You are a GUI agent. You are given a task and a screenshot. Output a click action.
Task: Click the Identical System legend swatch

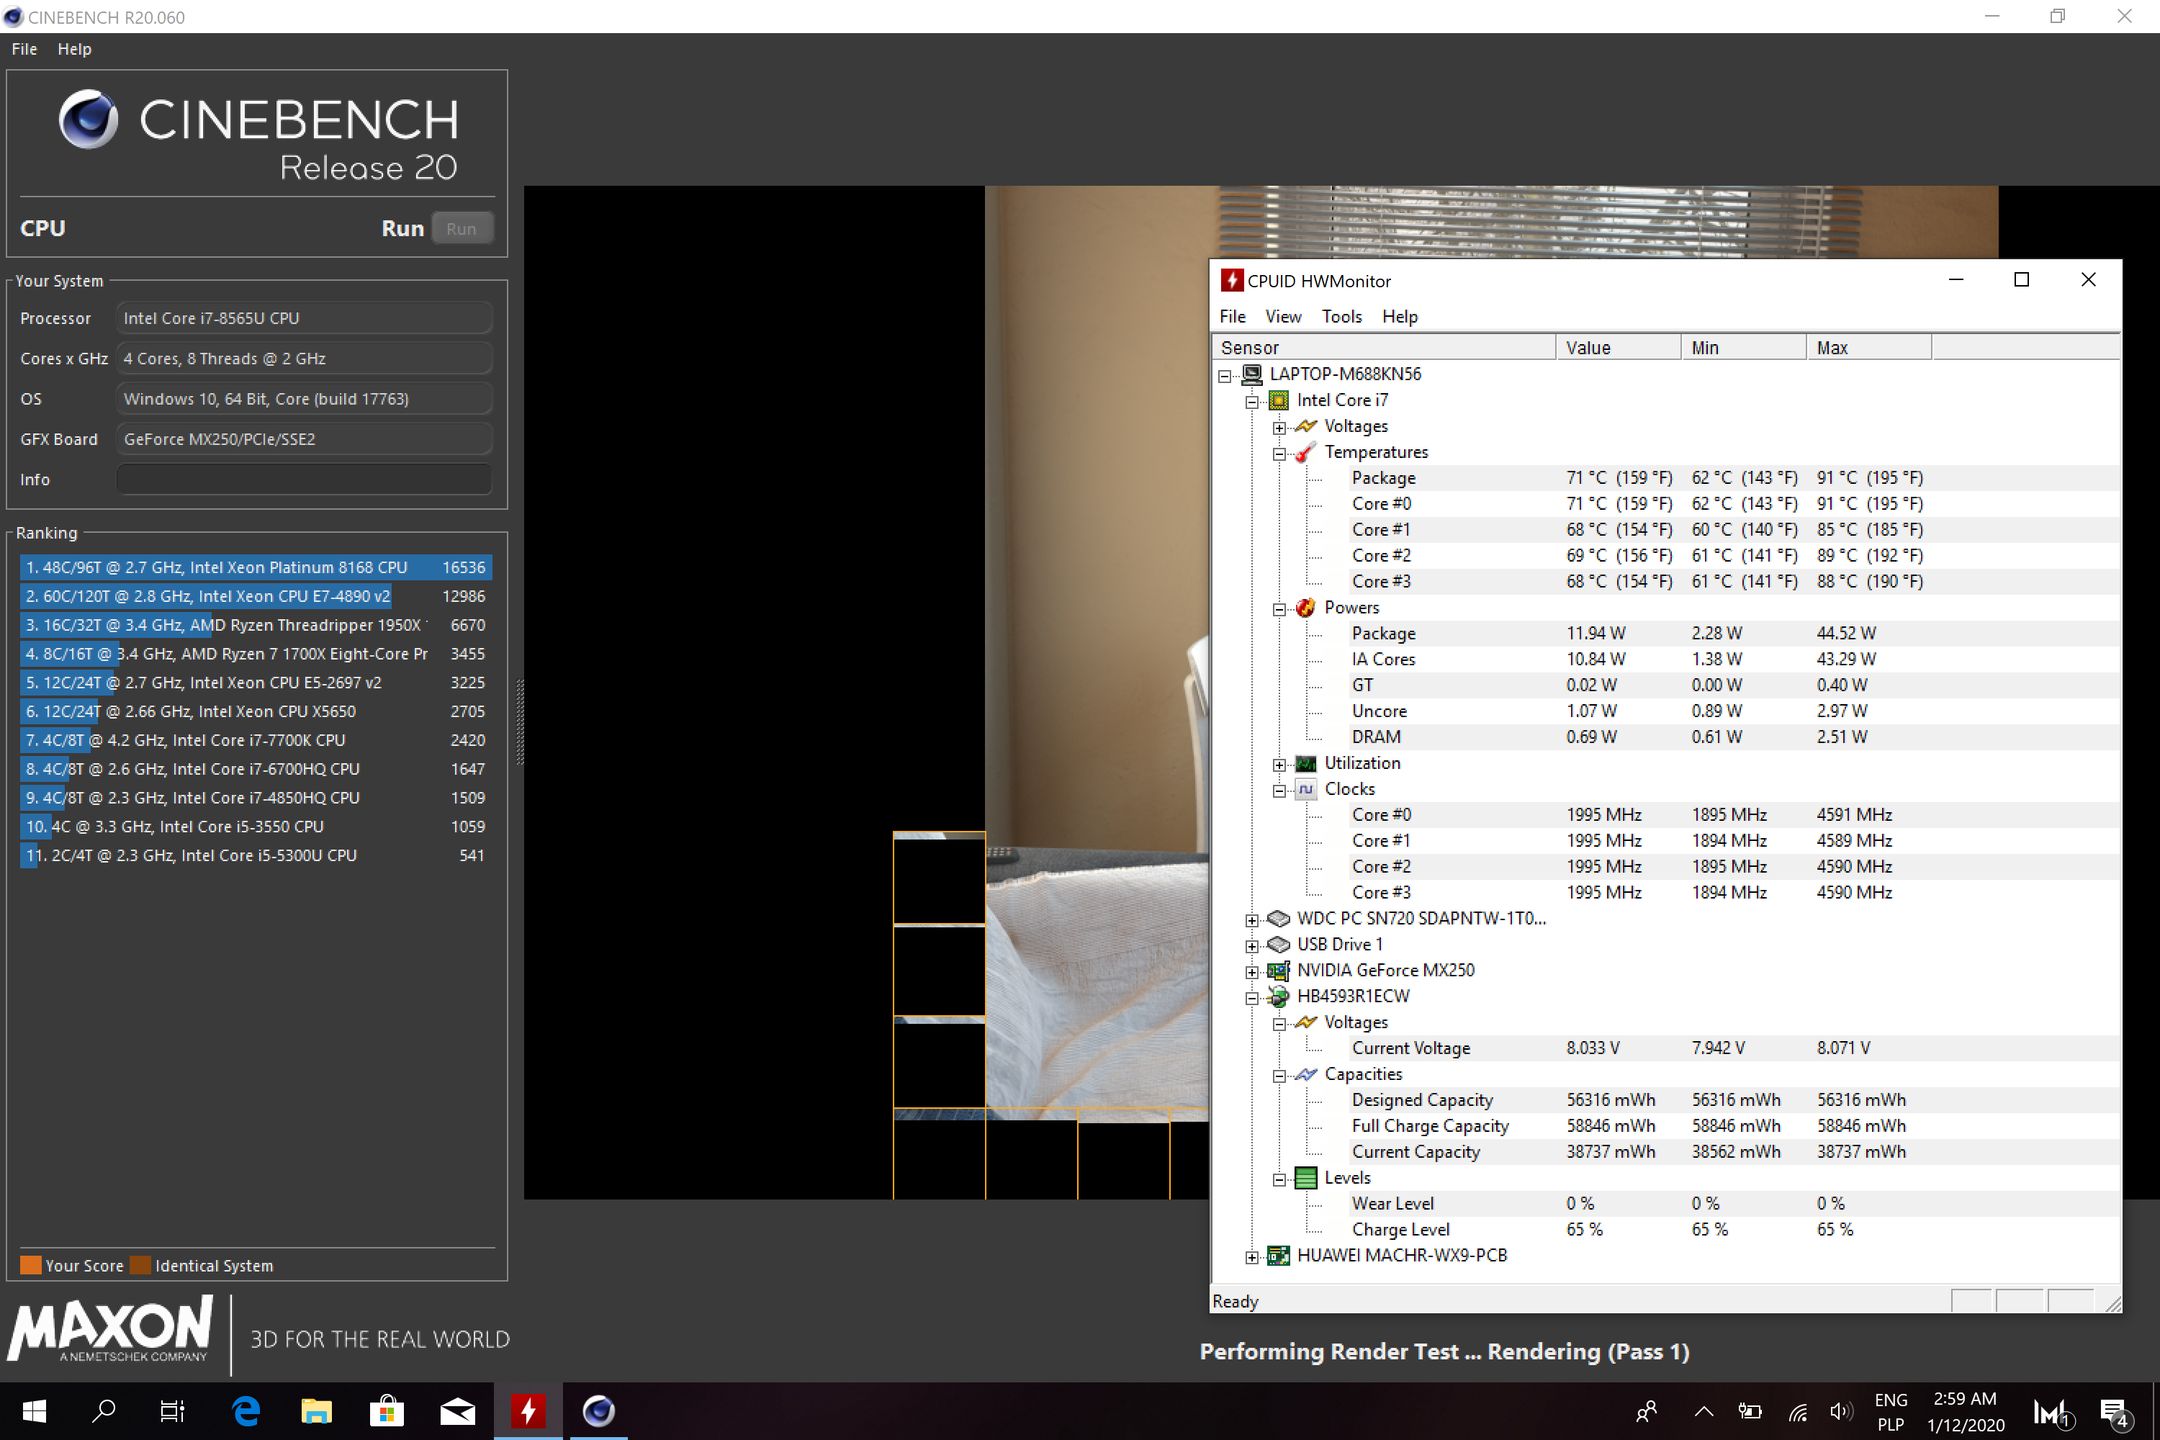140,1265
